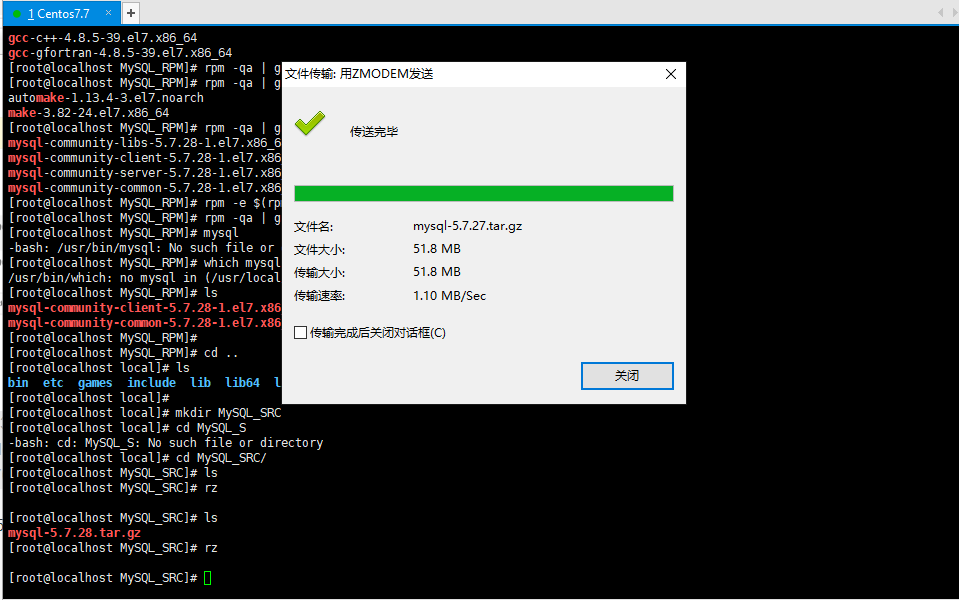Click the filename mysql-5.7.27.tar.gz
This screenshot has width=959, height=600.
coord(467,226)
